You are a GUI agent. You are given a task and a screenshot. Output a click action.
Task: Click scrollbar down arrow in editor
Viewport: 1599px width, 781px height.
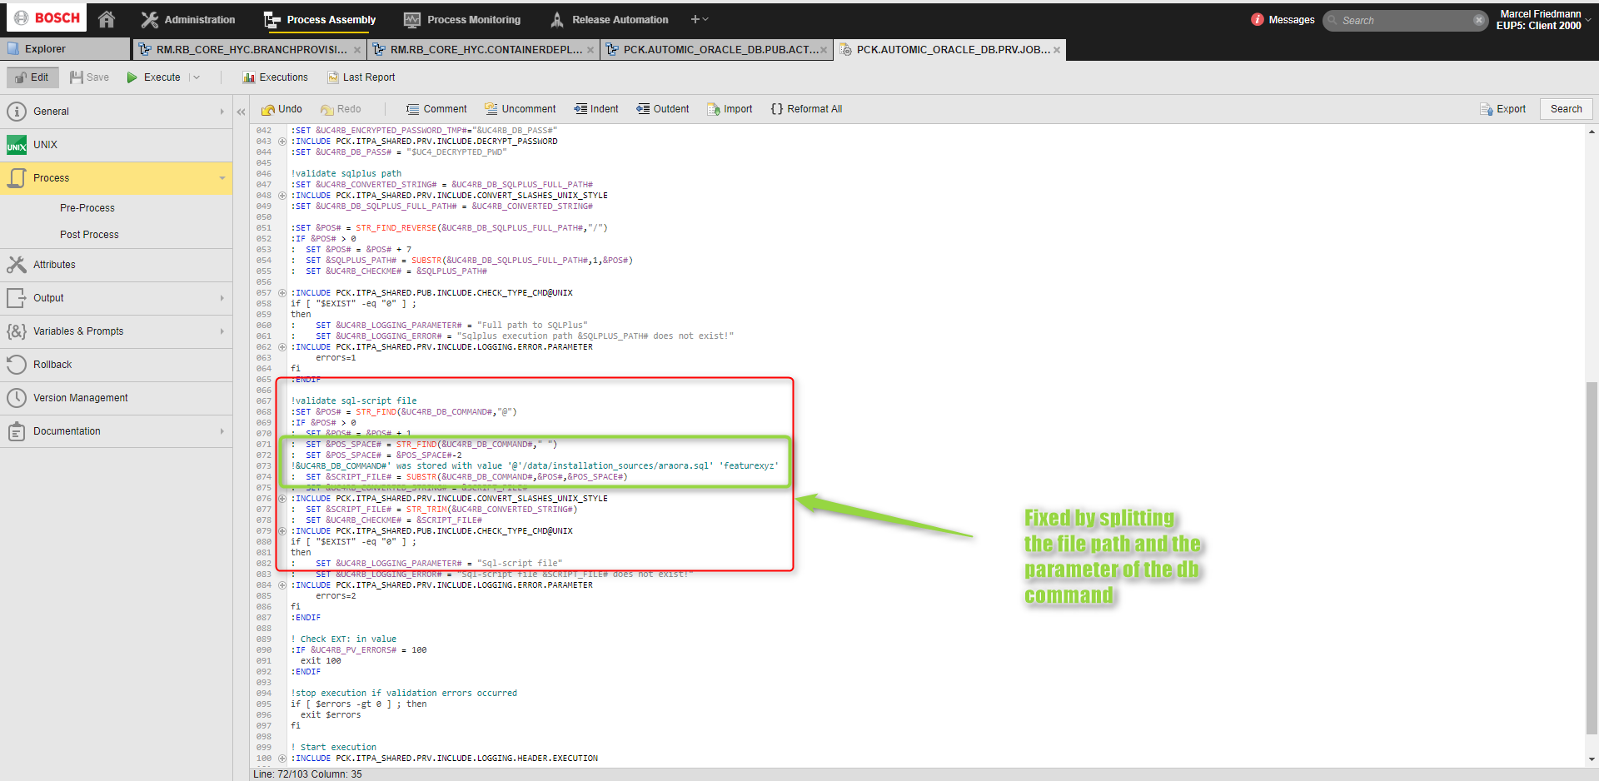(x=1591, y=760)
